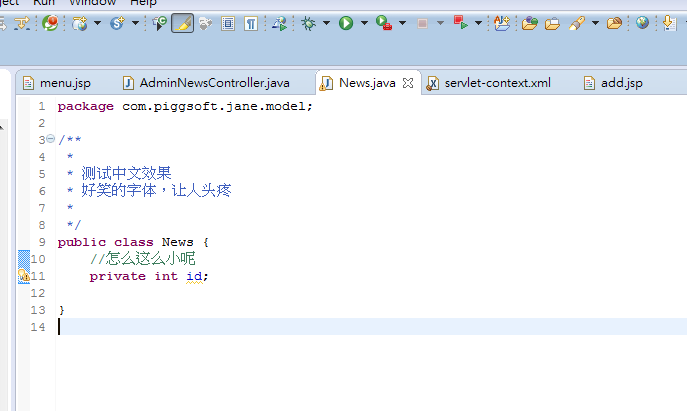This screenshot has height=411, width=687.
Task: Toggle Mark Occurrences highlighter
Action: click(x=182, y=23)
